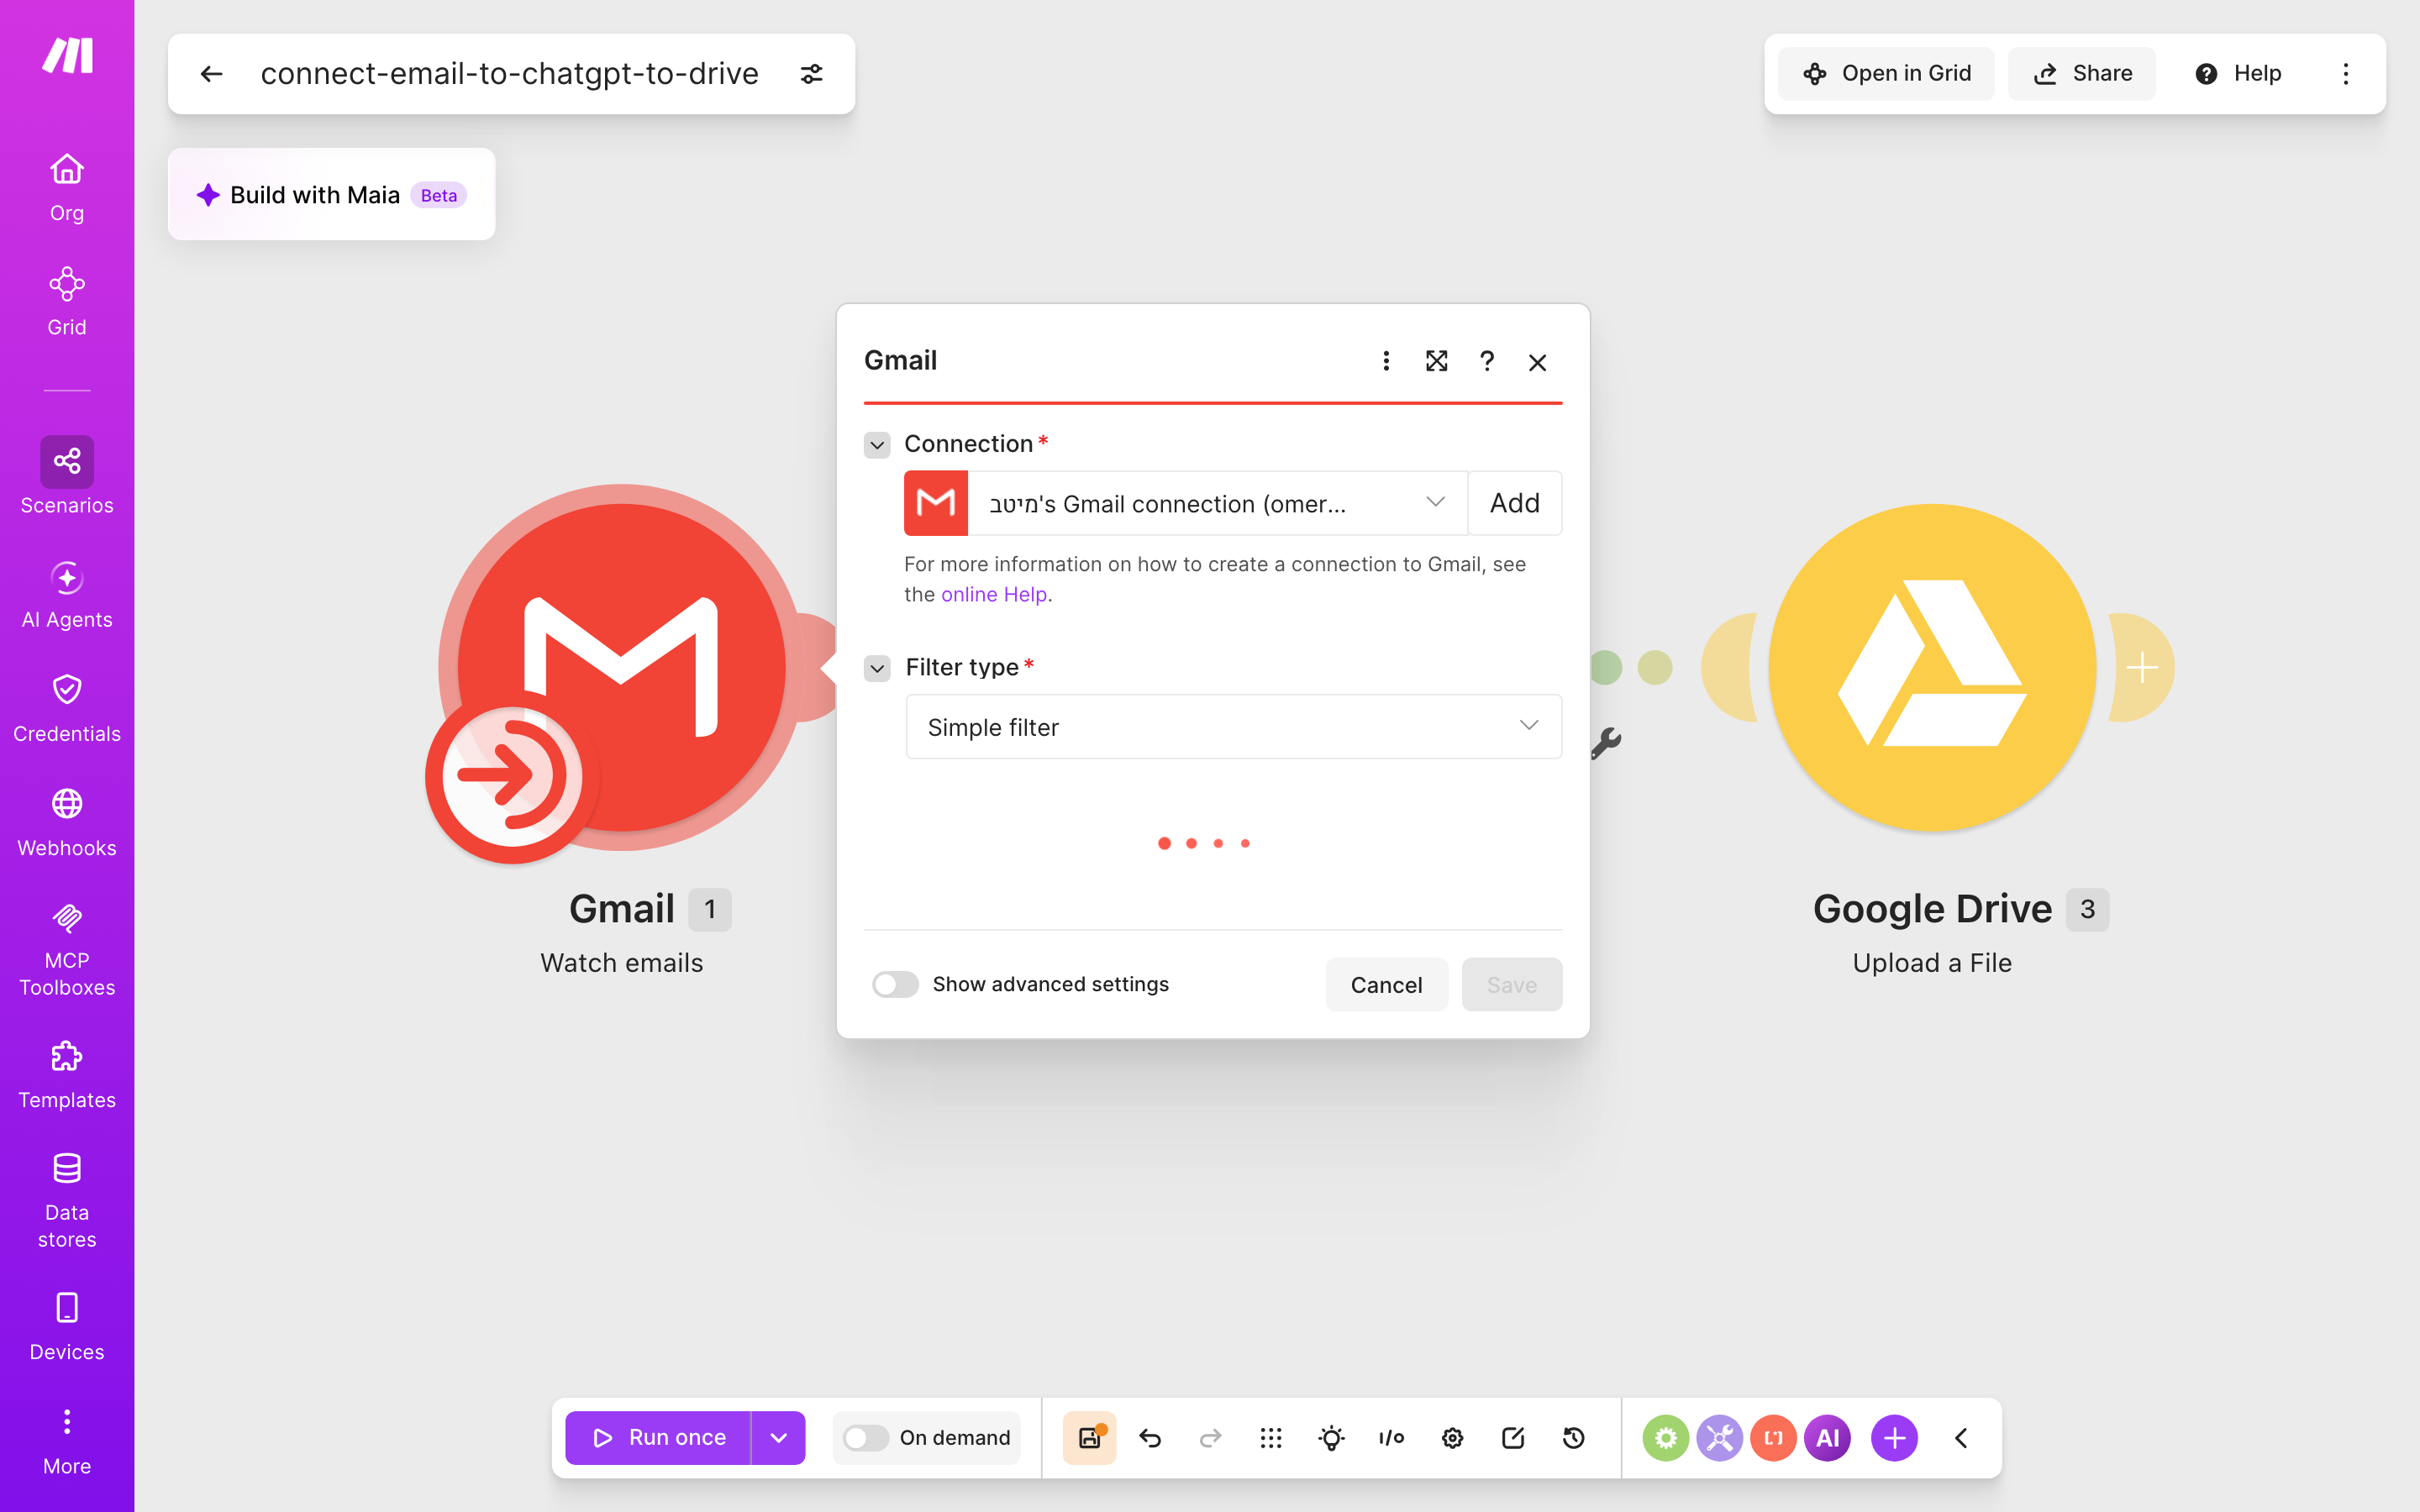Open Scenarios in the sidebar

pyautogui.click(x=67, y=477)
